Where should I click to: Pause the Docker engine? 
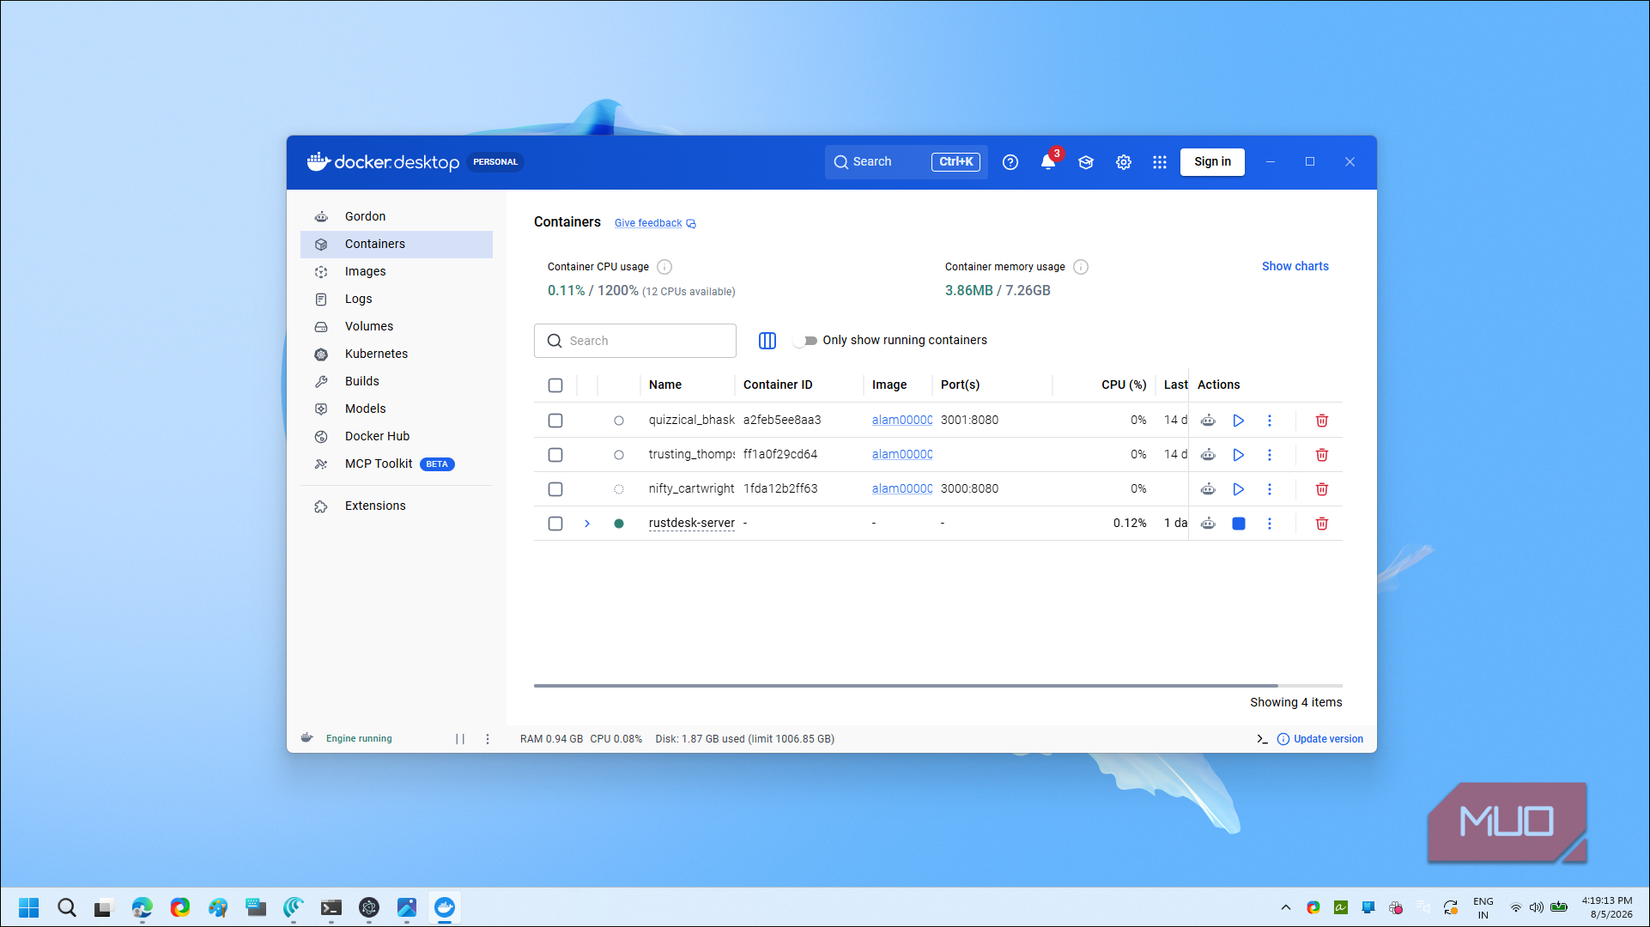(460, 739)
